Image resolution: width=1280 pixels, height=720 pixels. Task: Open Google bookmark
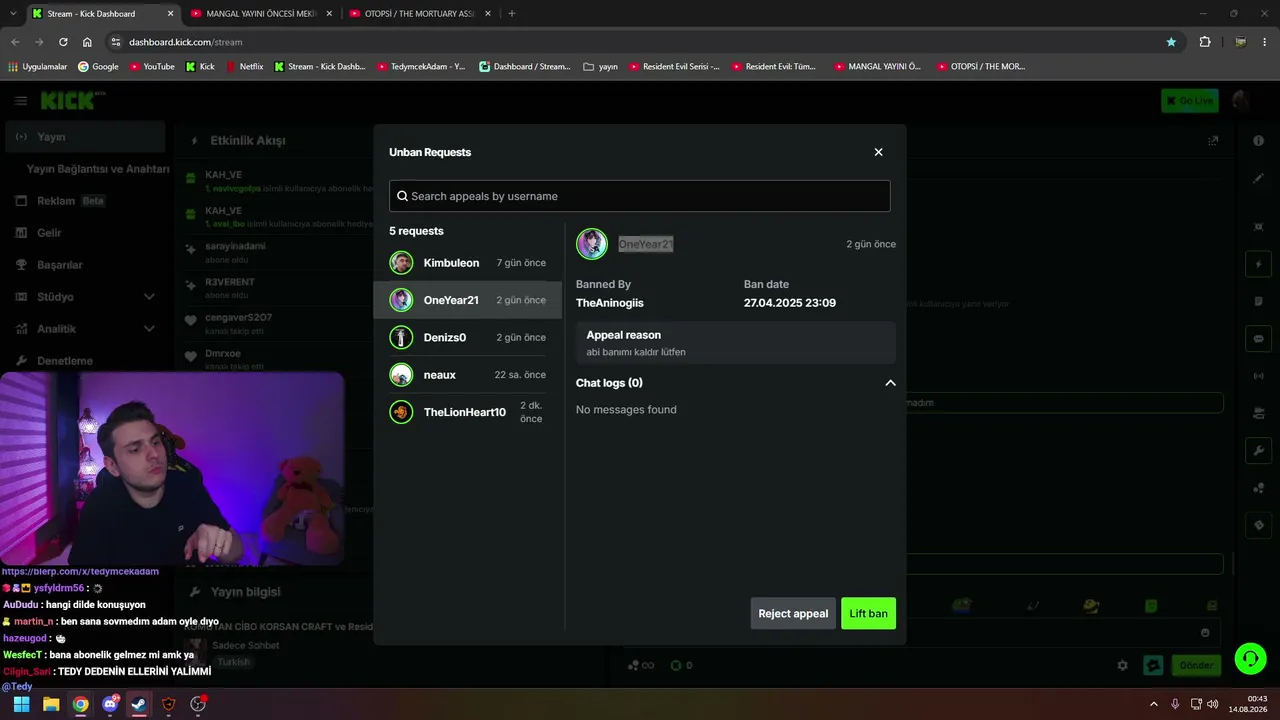tap(98, 66)
